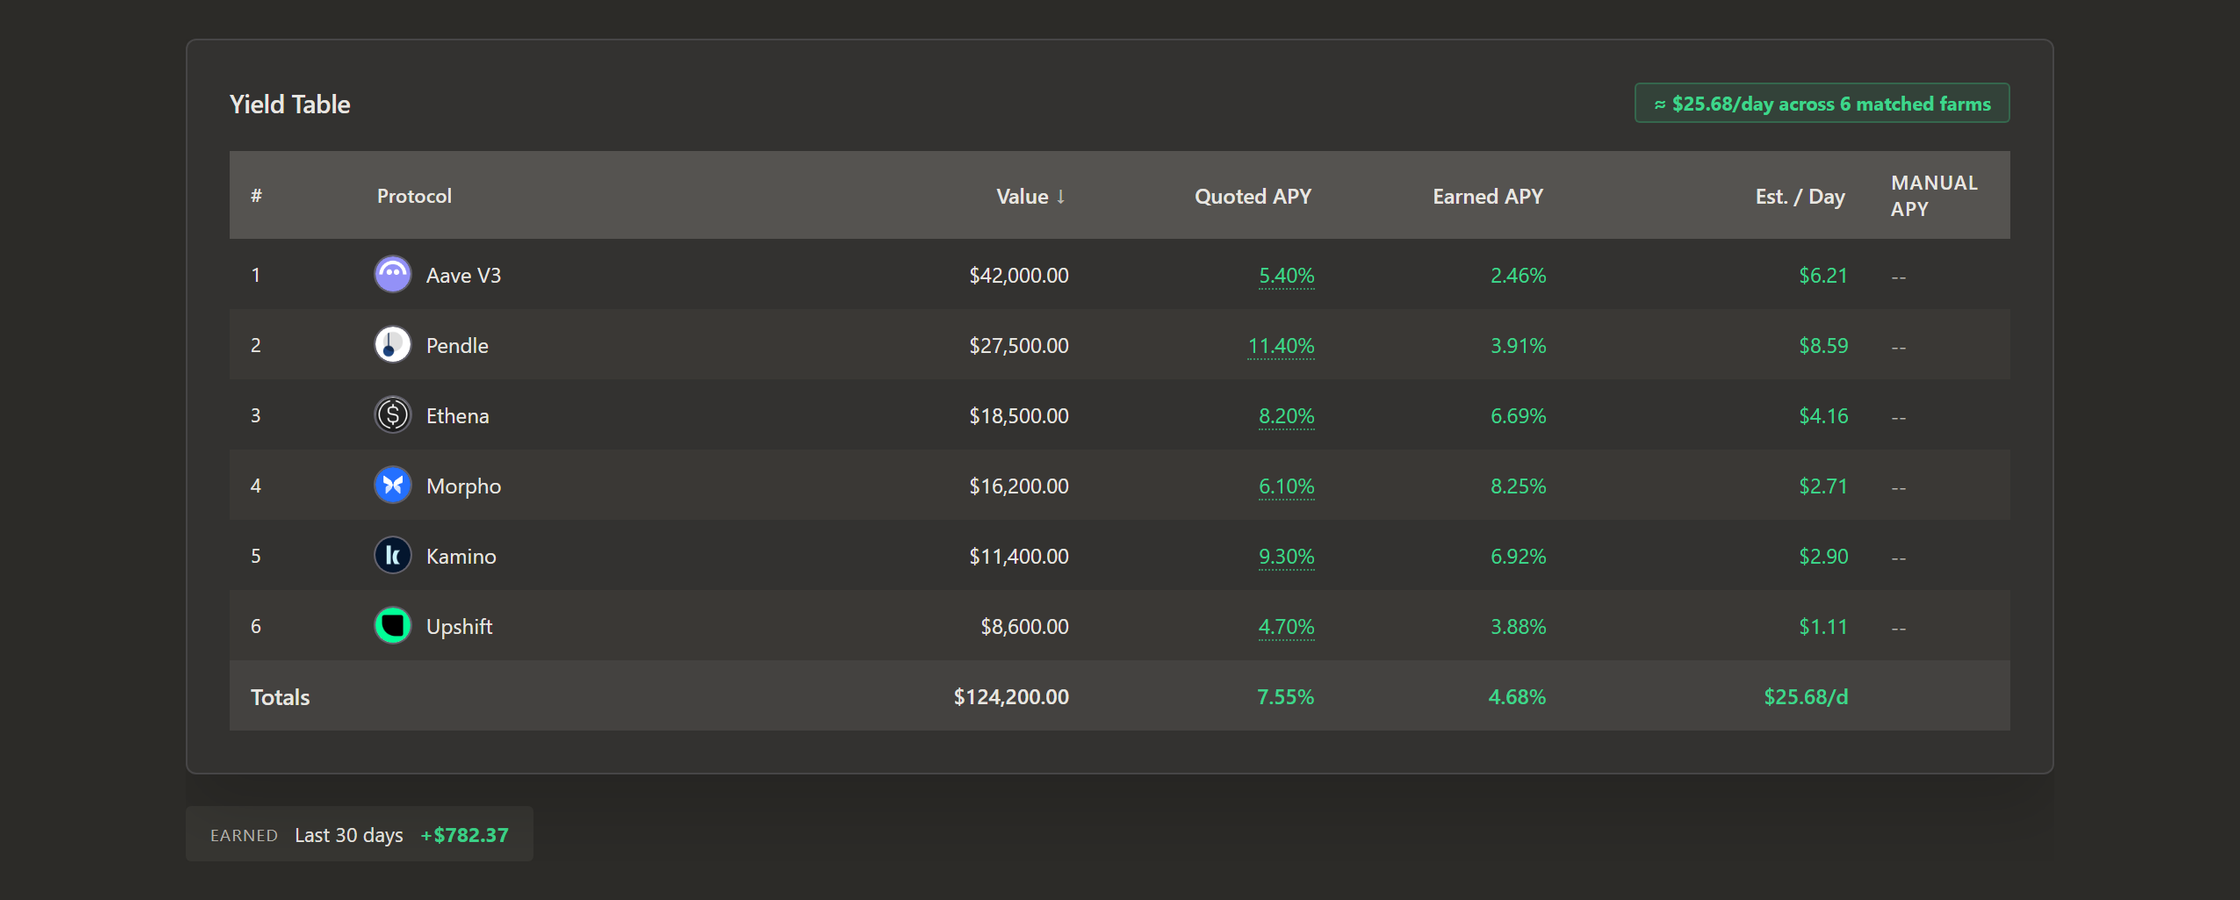
Task: Edit Ethena manual APY placeholder
Action: 1898,416
